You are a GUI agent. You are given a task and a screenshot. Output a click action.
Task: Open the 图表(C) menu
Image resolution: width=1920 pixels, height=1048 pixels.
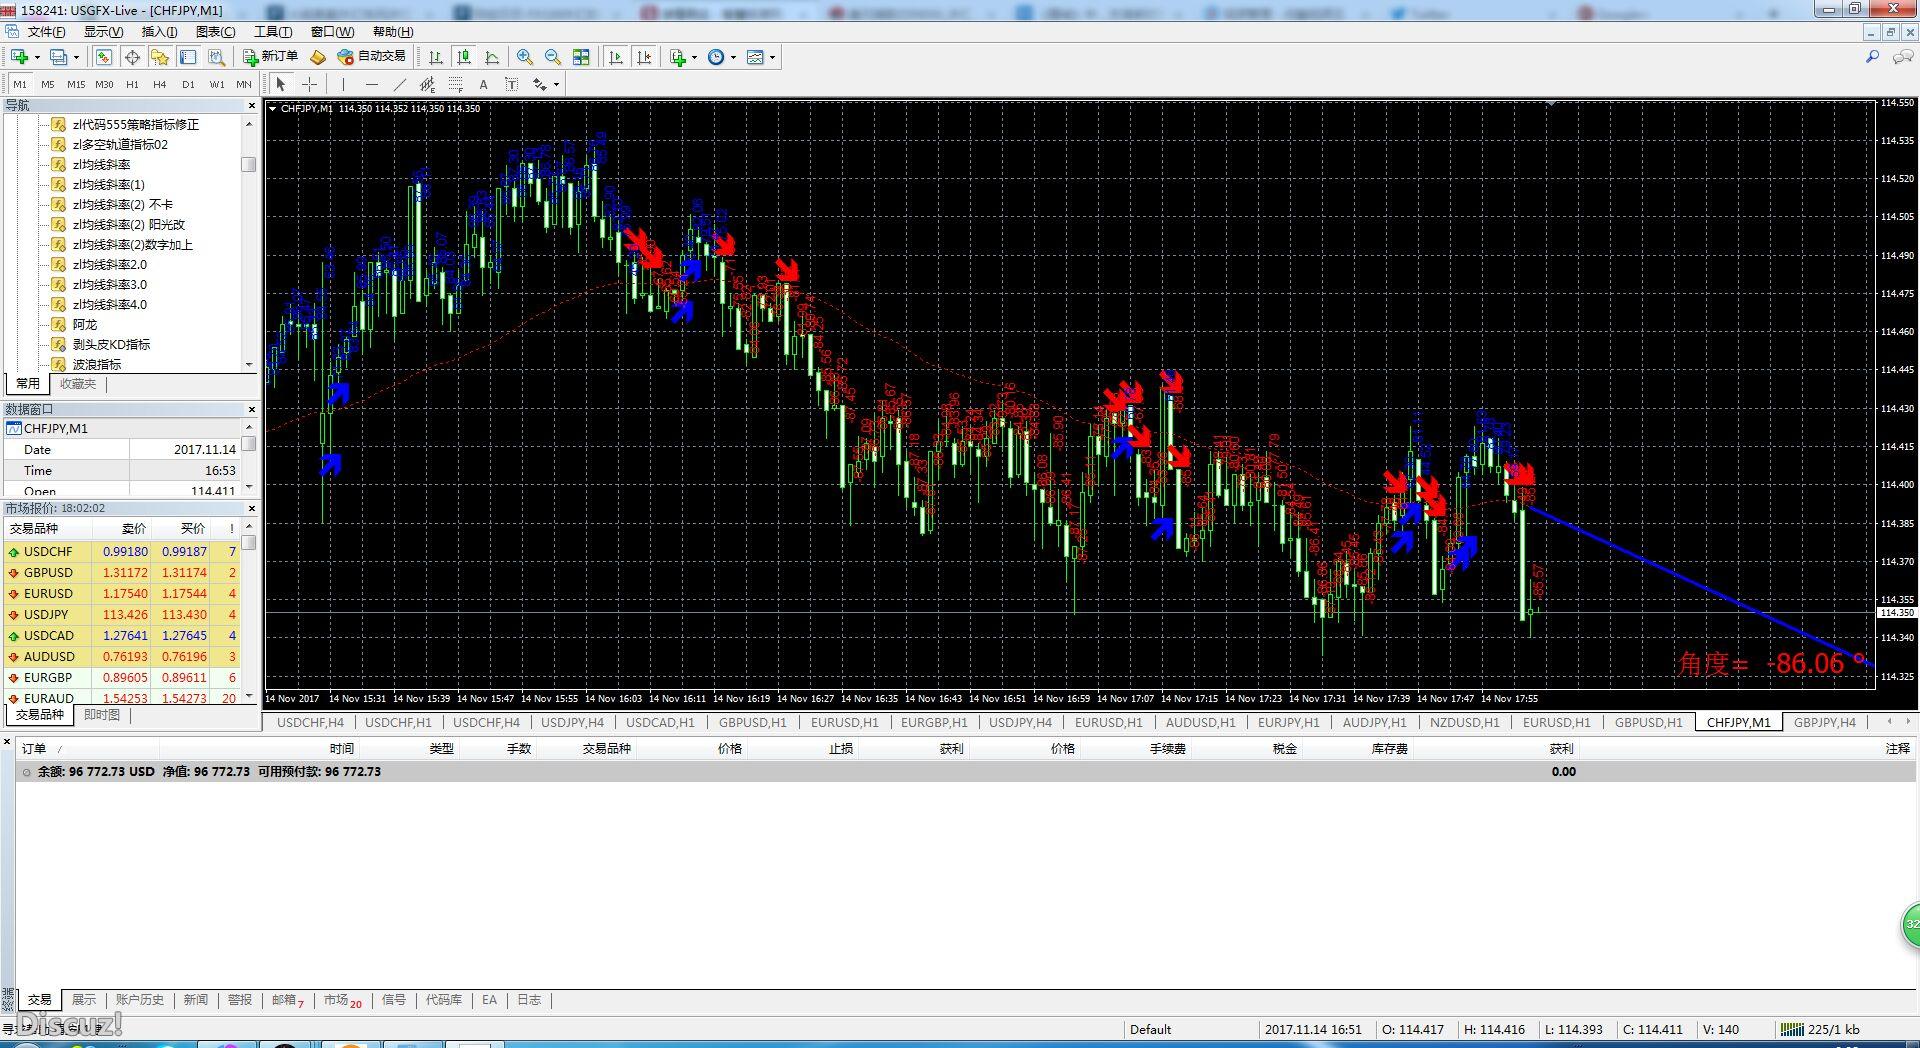215,32
